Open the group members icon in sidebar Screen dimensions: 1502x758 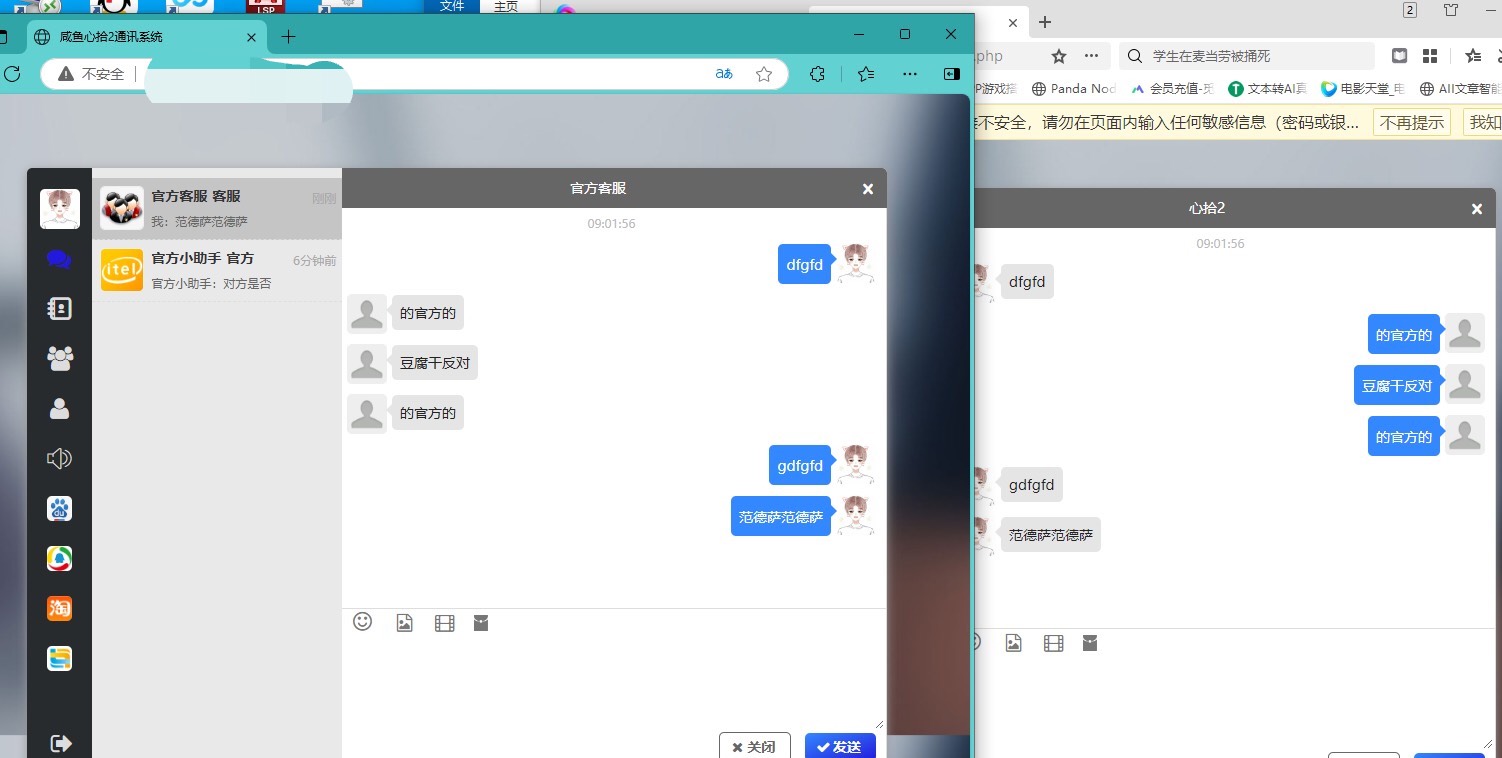tap(60, 358)
